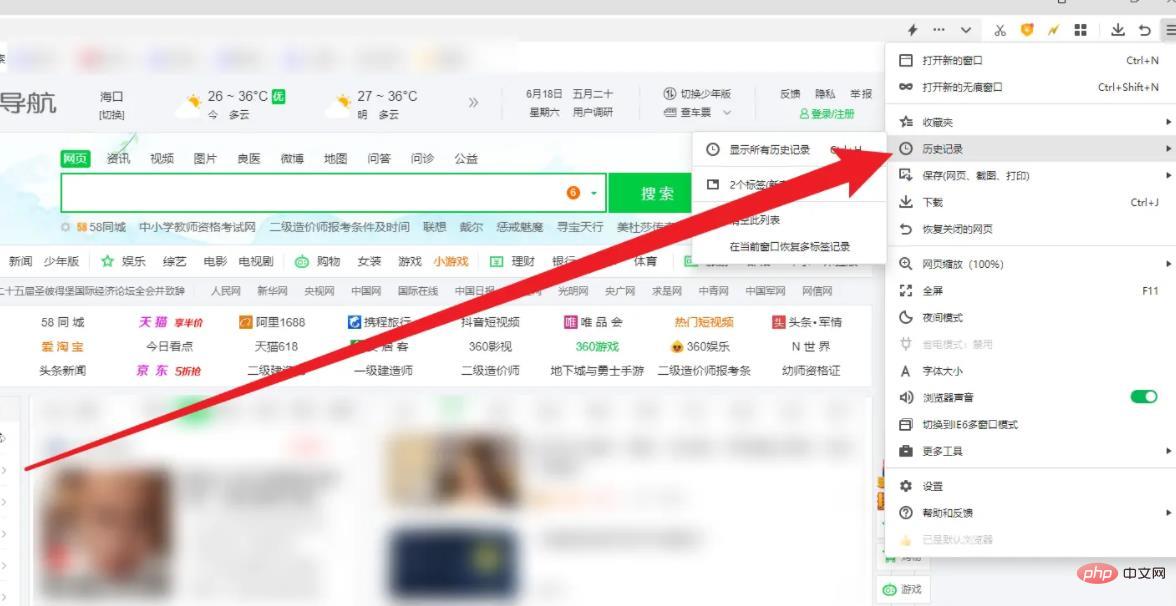This screenshot has height=606, width=1176.
Task: Click the 购物 category icon
Action: click(x=301, y=262)
